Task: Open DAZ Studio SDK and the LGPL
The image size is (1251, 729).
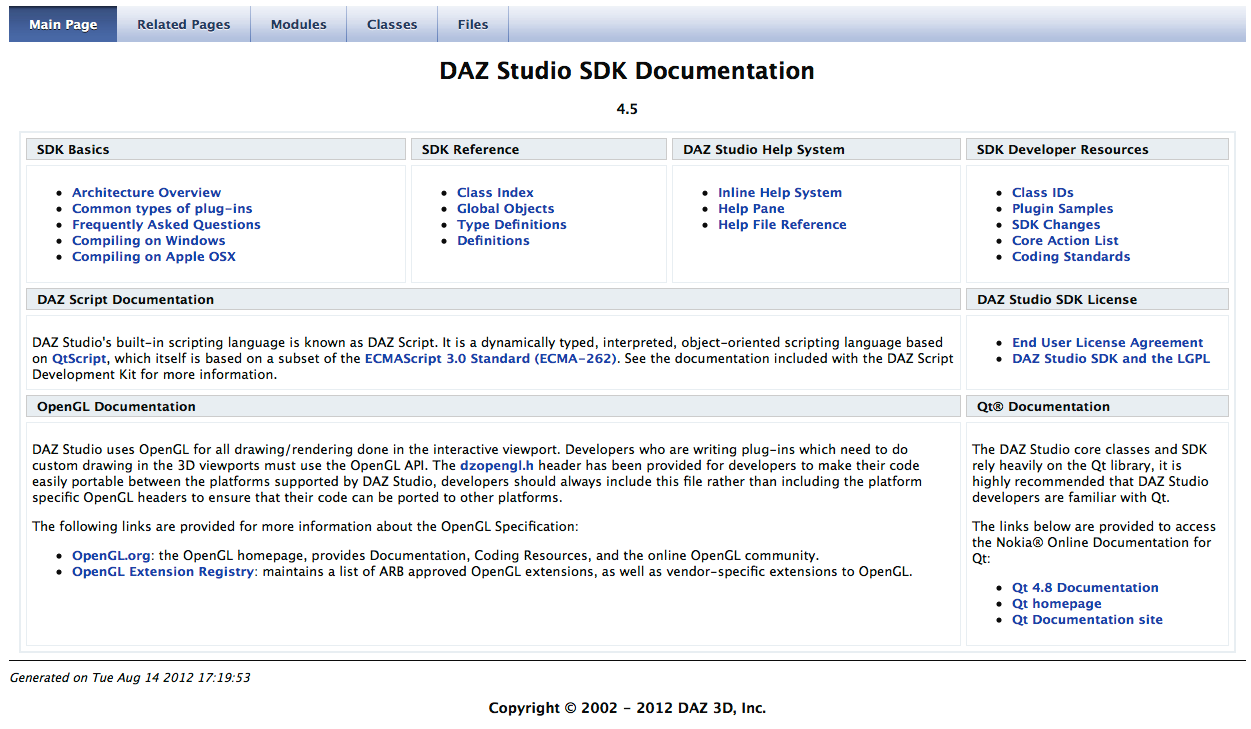Action: point(1111,359)
